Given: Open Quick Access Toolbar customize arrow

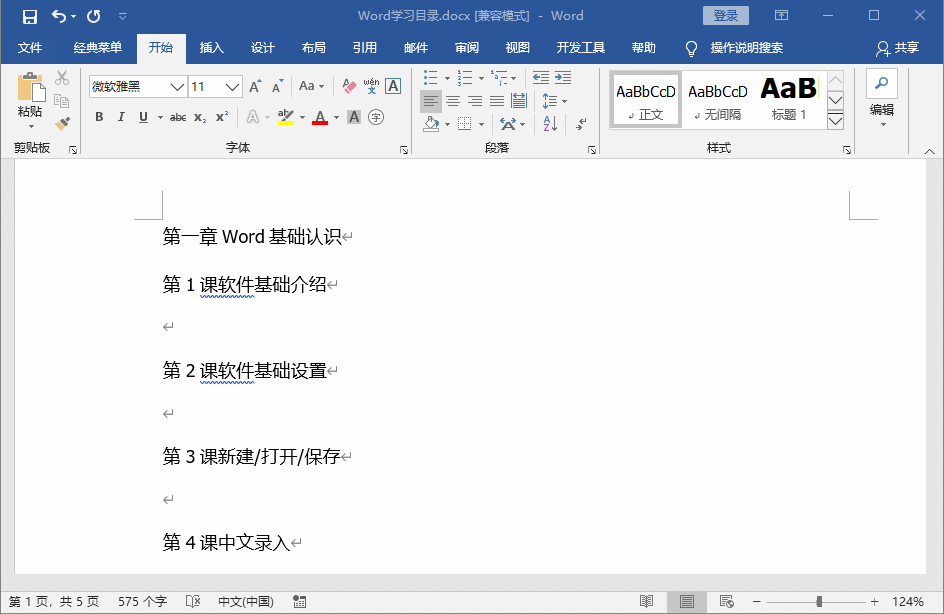Looking at the screenshot, I should [x=122, y=16].
